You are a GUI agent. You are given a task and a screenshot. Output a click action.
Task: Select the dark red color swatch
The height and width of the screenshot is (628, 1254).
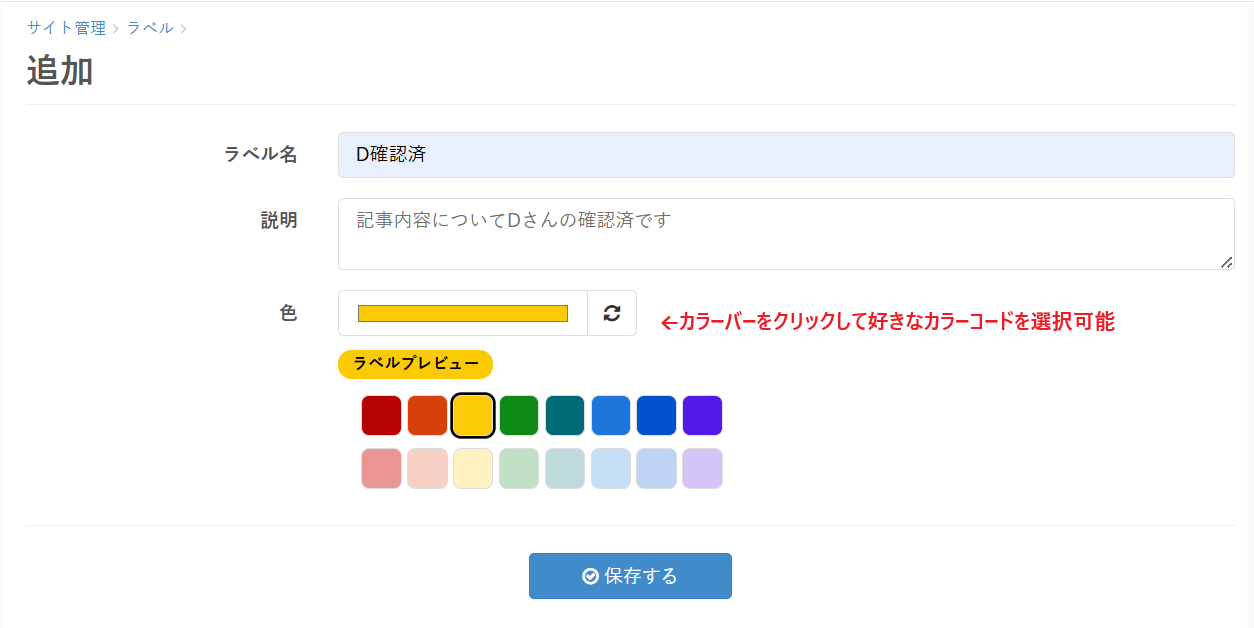click(x=381, y=416)
